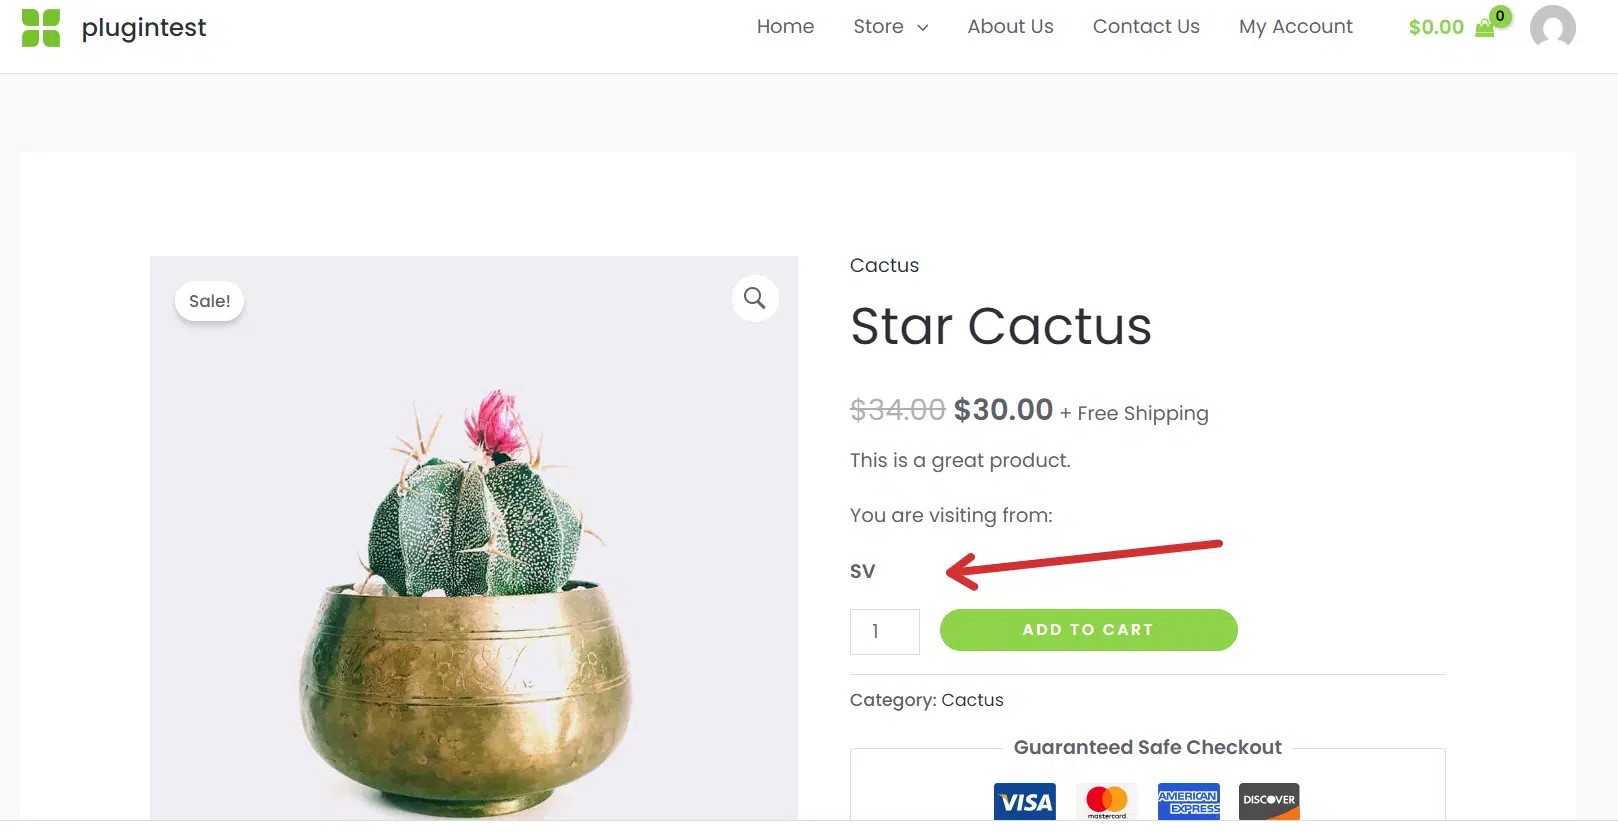Click the user avatar icon
Viewport: 1618px width, 833px height.
click(x=1552, y=28)
